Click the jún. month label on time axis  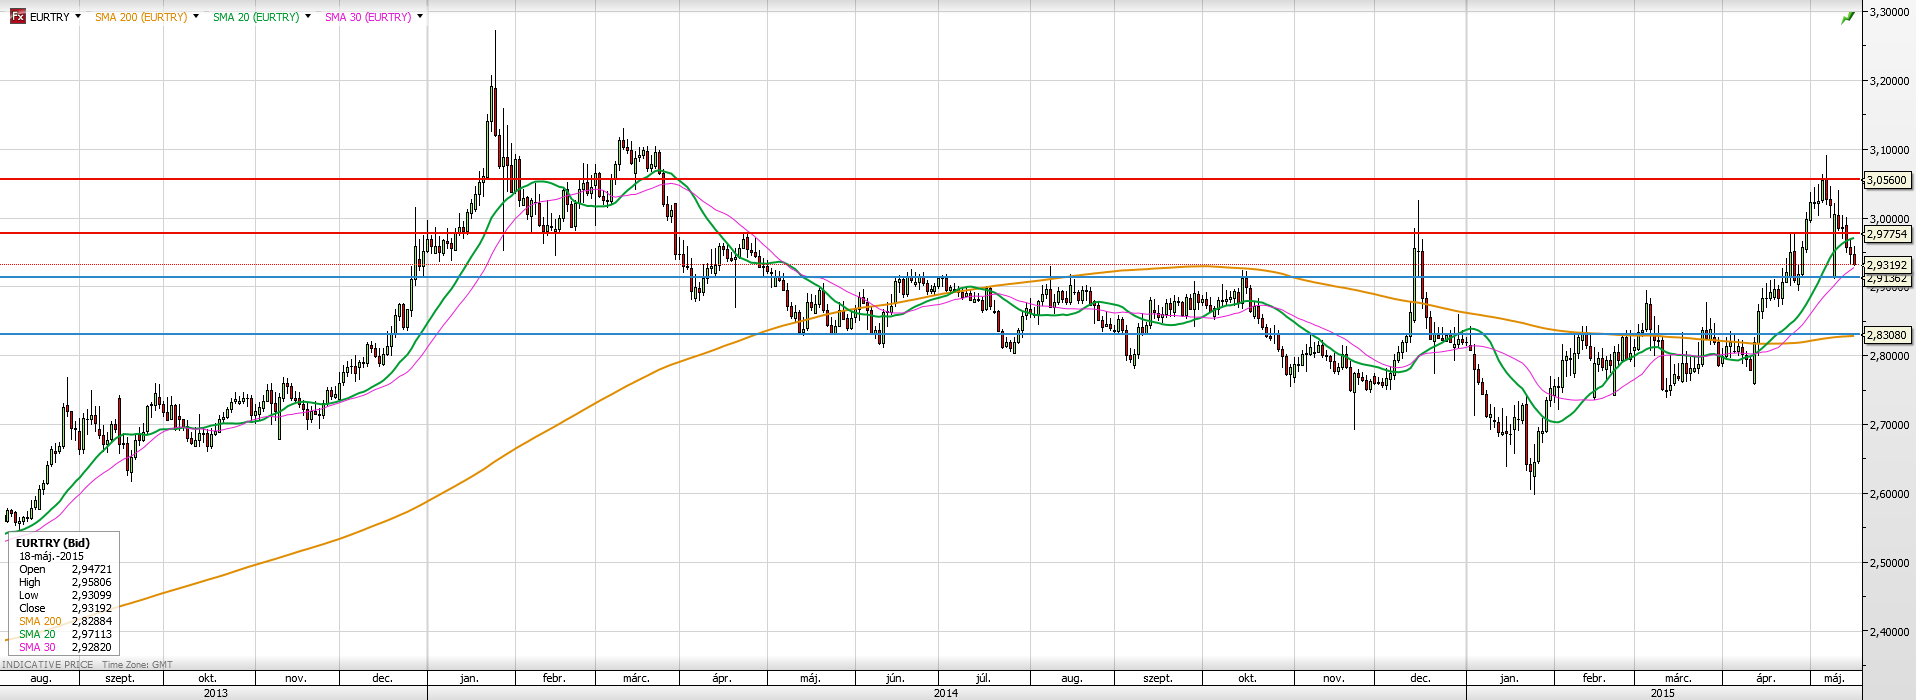[895, 678]
